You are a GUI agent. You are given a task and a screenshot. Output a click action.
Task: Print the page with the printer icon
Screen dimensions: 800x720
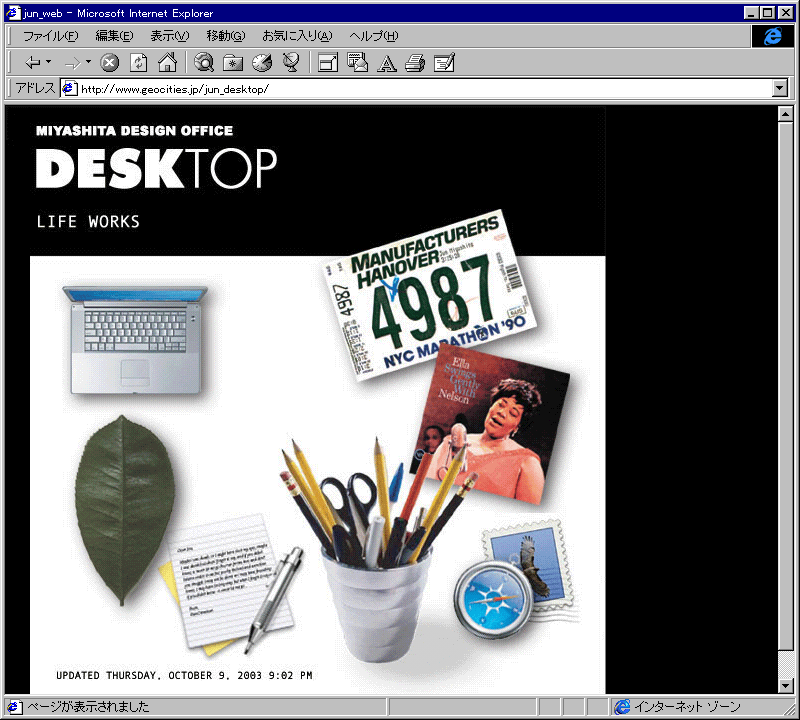[415, 63]
